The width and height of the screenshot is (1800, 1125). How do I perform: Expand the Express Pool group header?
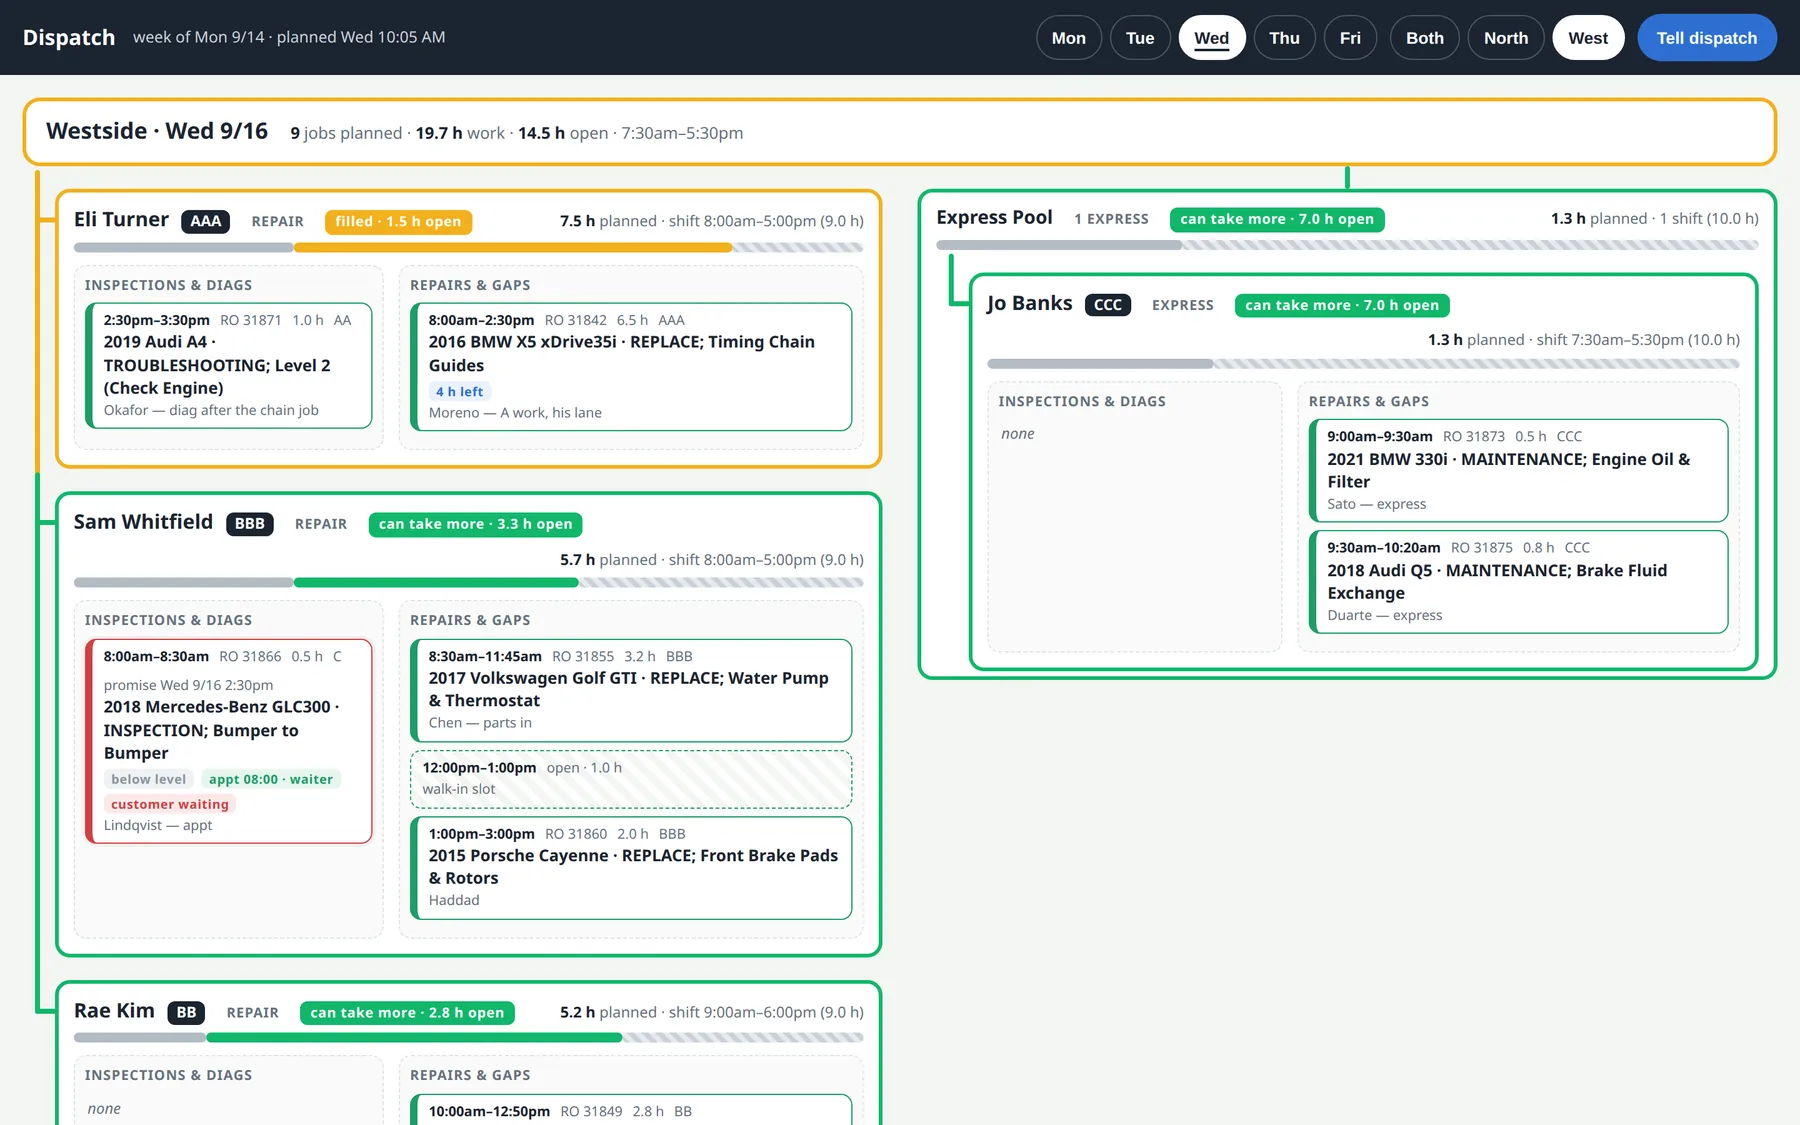(1347, 218)
